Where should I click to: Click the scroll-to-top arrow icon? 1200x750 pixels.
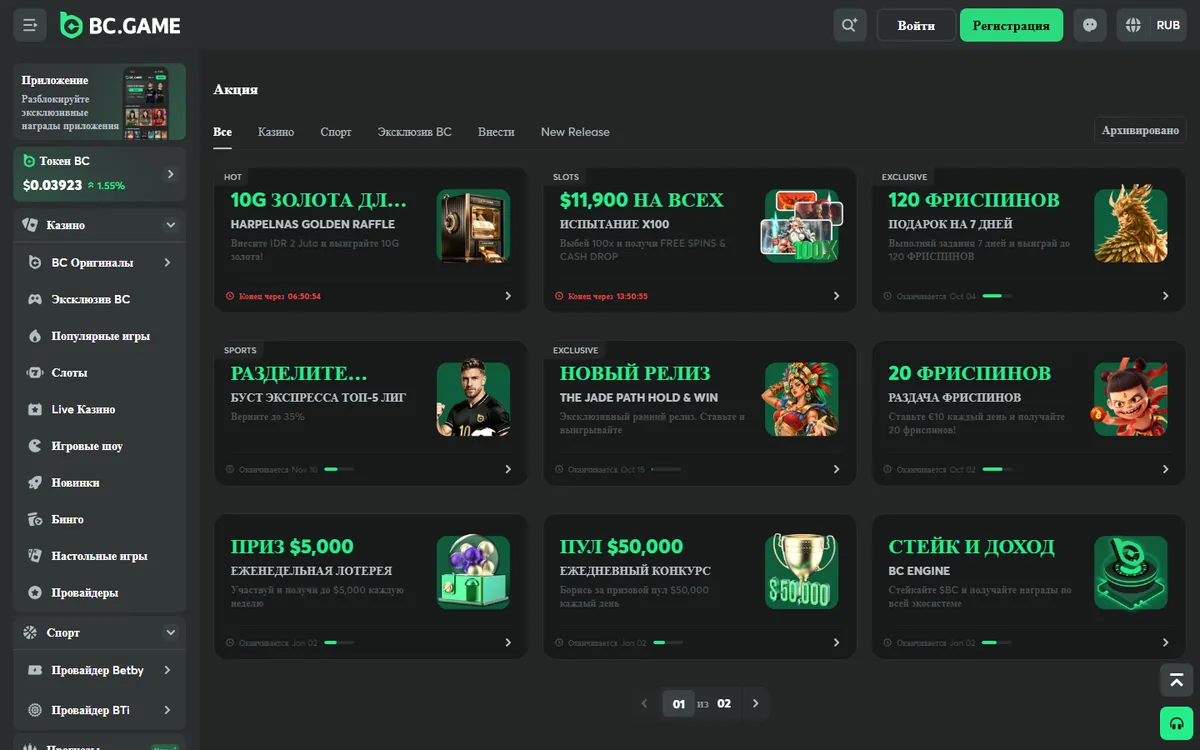pos(1176,680)
